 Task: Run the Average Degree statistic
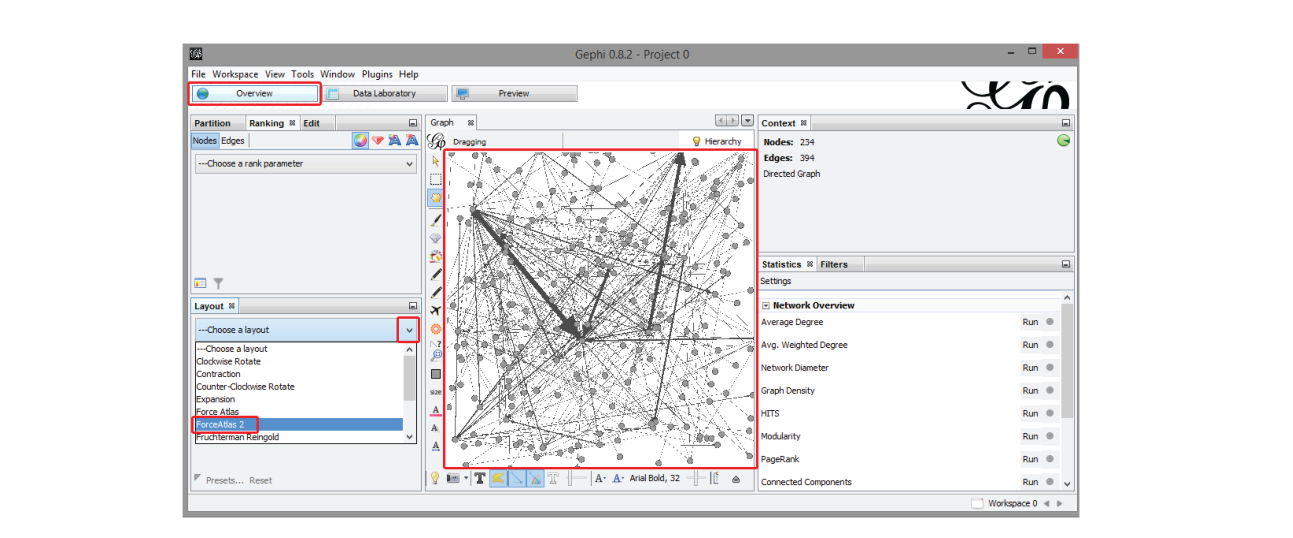(x=1030, y=322)
